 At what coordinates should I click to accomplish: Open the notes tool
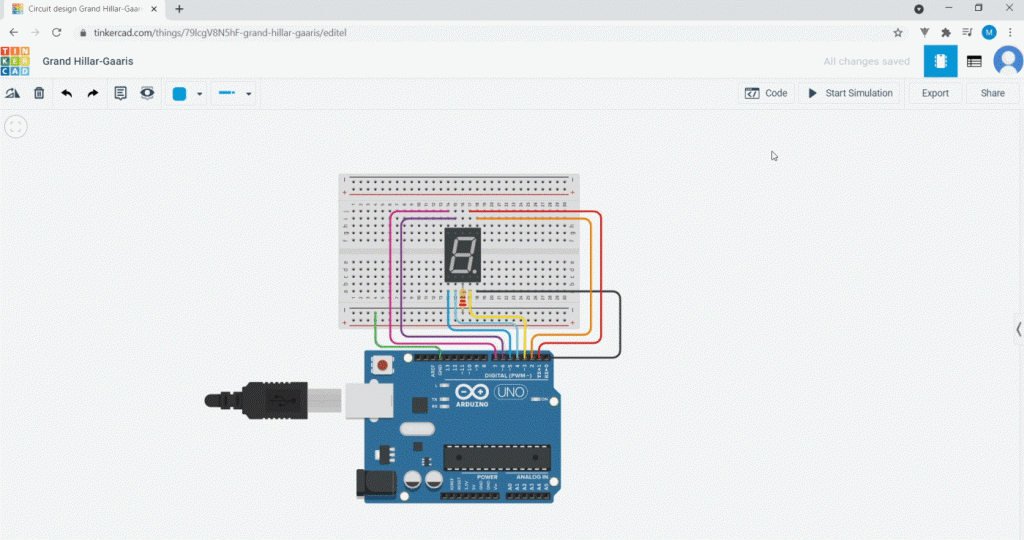tap(120, 93)
